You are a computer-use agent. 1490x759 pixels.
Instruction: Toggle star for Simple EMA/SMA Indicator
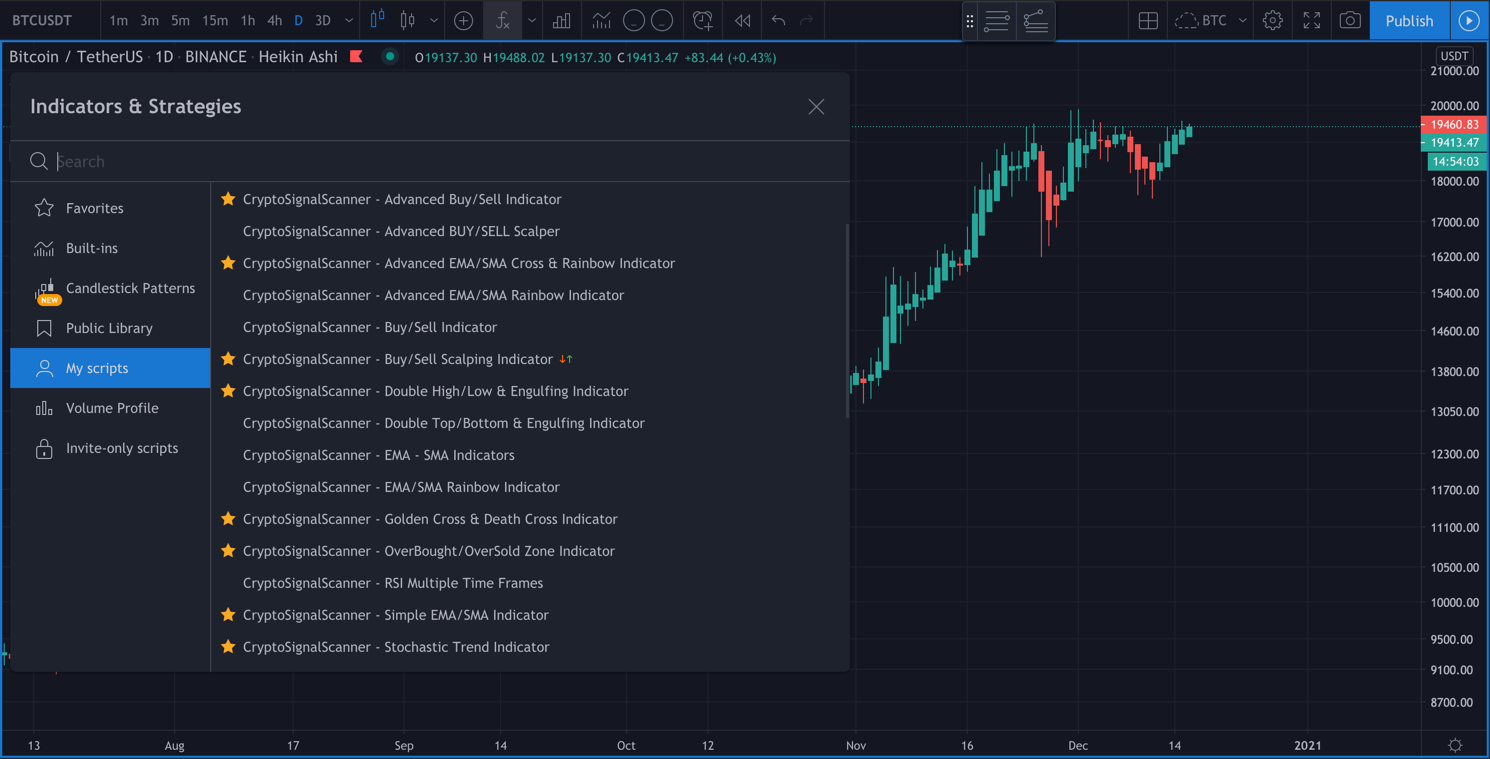[228, 615]
